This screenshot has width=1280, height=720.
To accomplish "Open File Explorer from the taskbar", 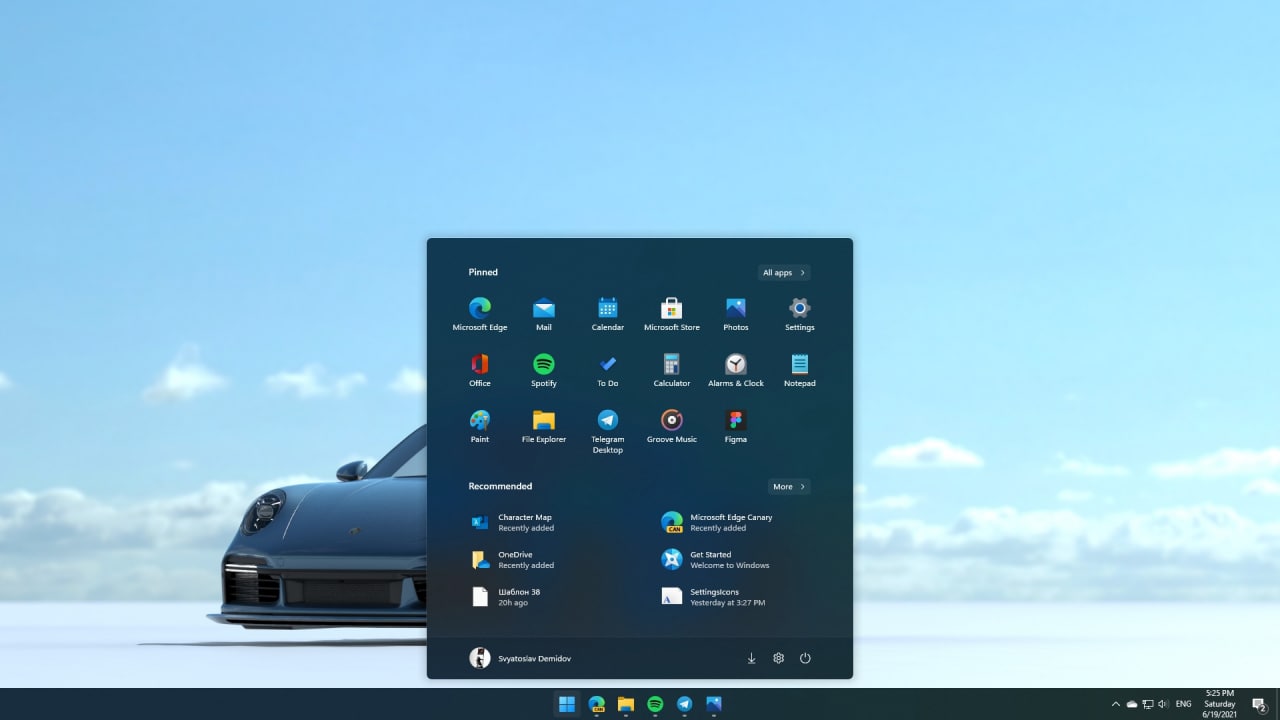I will 626,704.
